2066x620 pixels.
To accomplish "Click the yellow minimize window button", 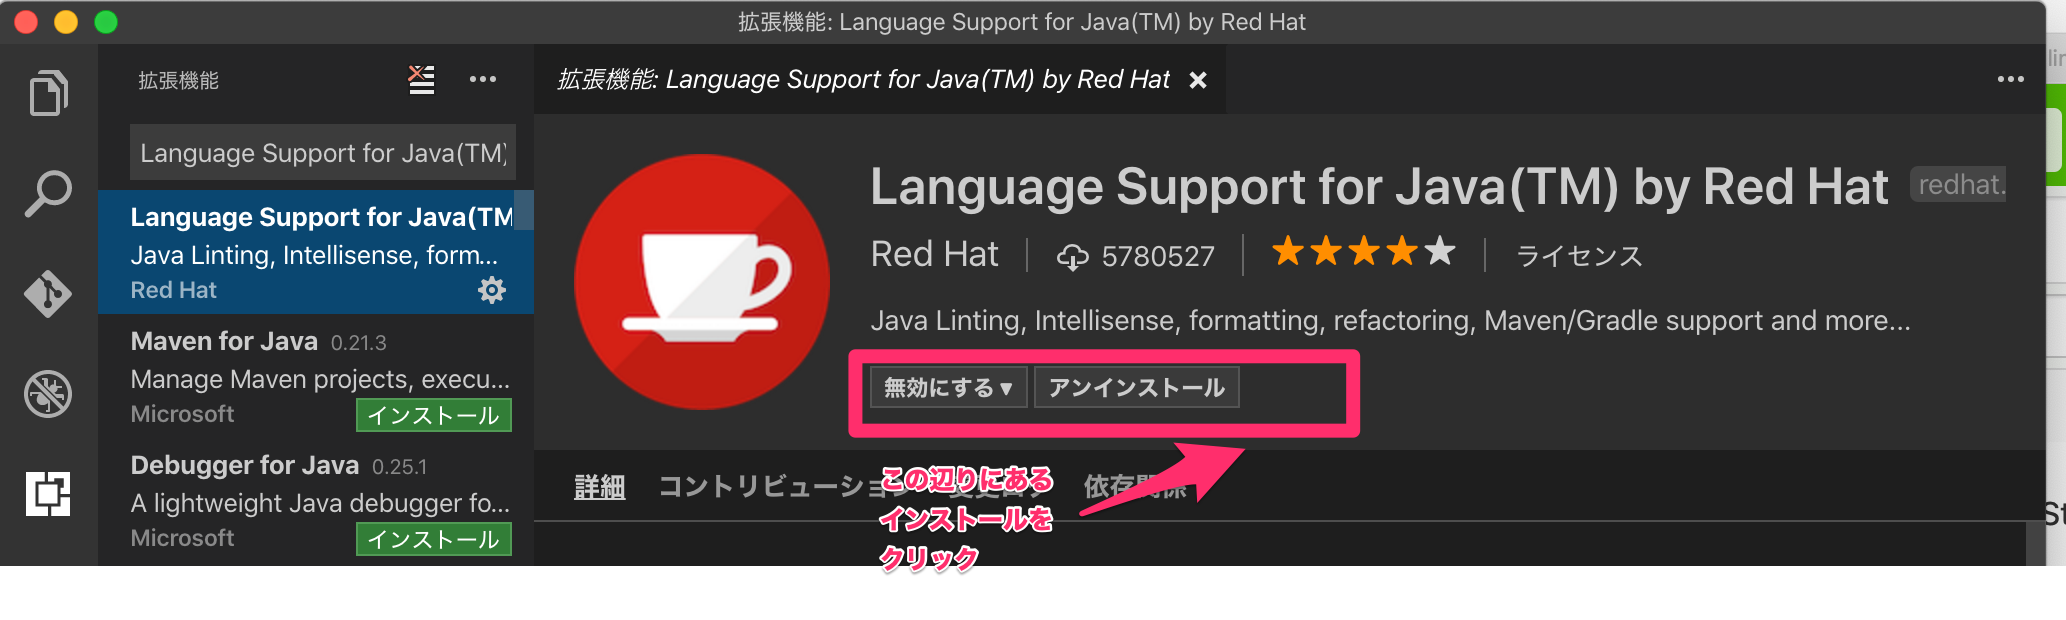I will pyautogui.click(x=66, y=22).
